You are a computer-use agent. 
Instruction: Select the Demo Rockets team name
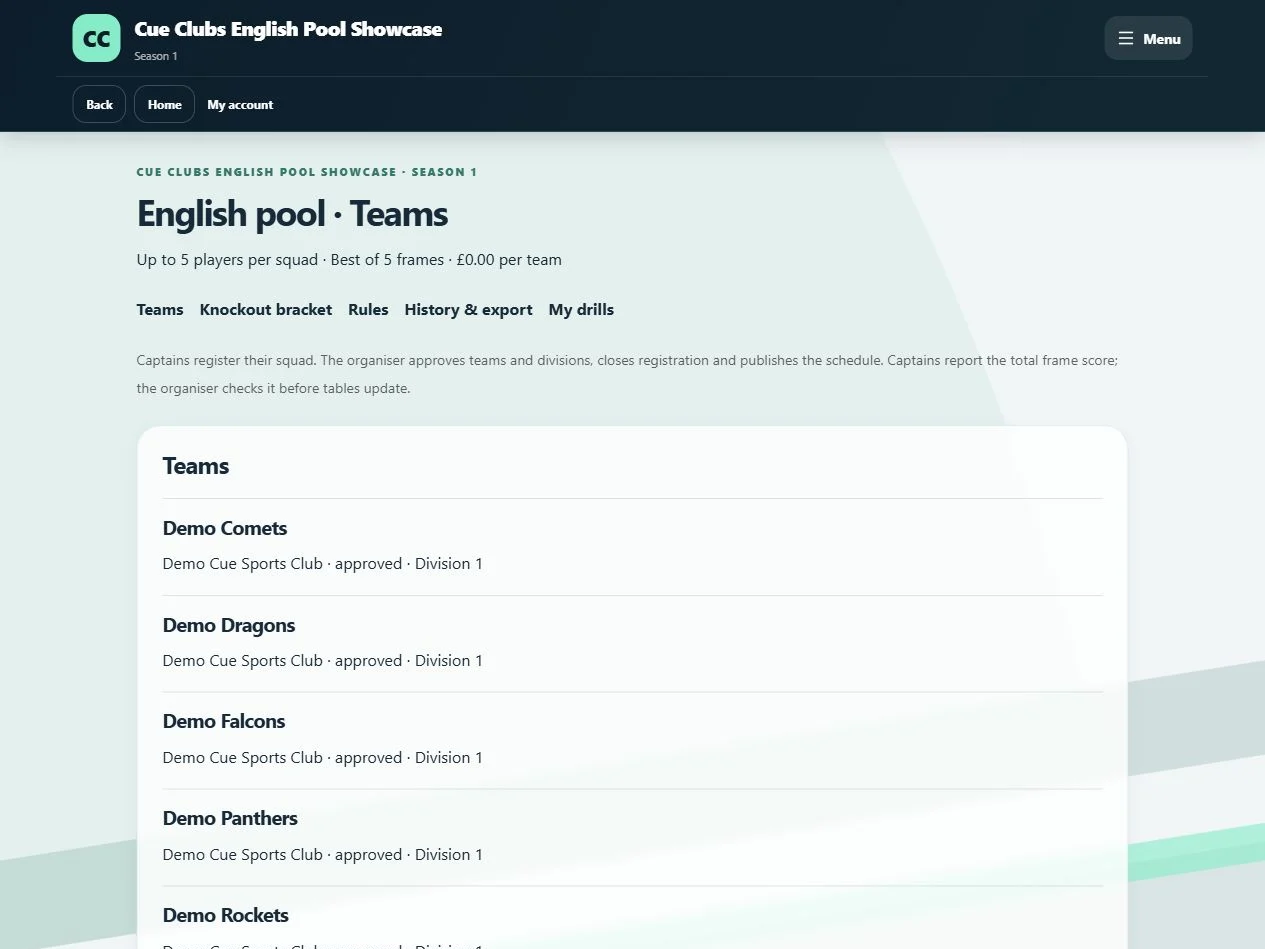(226, 915)
